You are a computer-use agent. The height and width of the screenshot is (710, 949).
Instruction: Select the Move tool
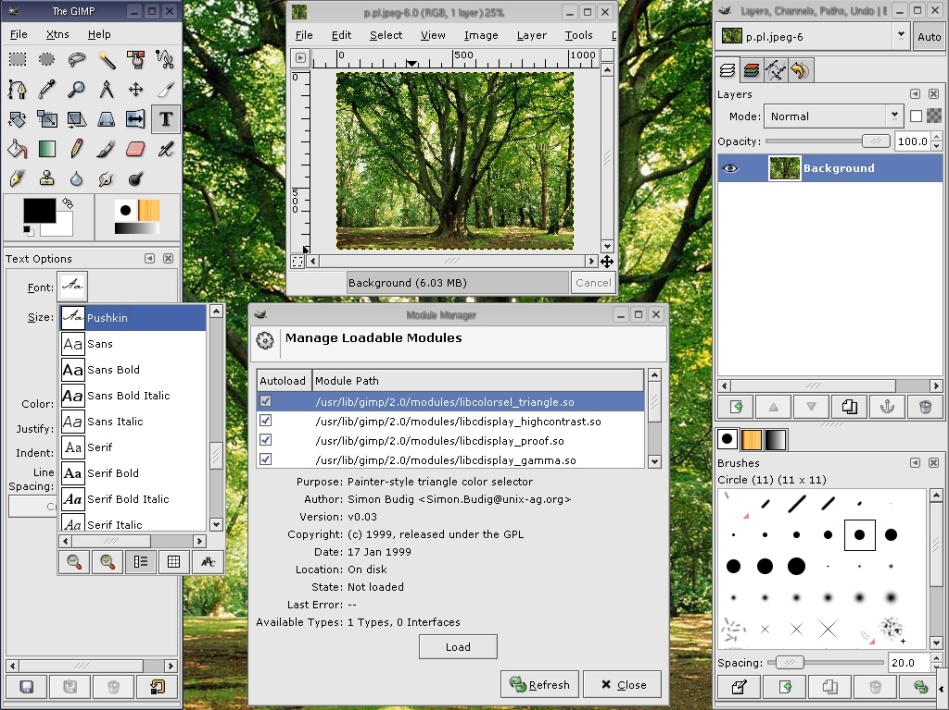136,90
